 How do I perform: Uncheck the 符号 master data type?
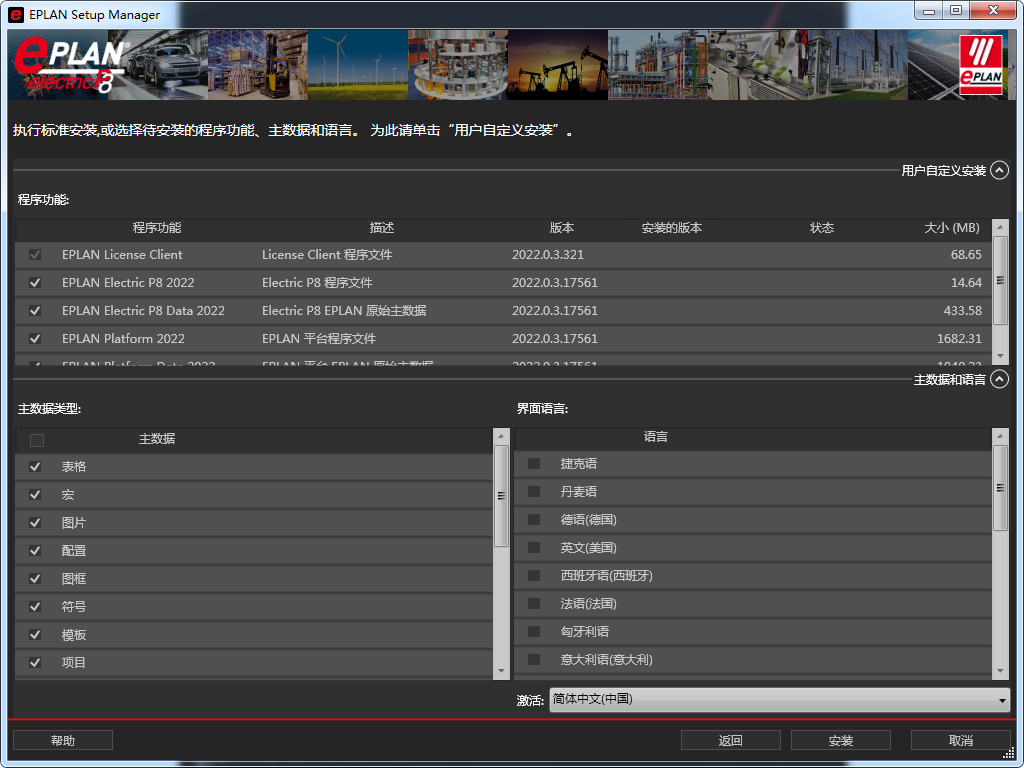coord(35,606)
